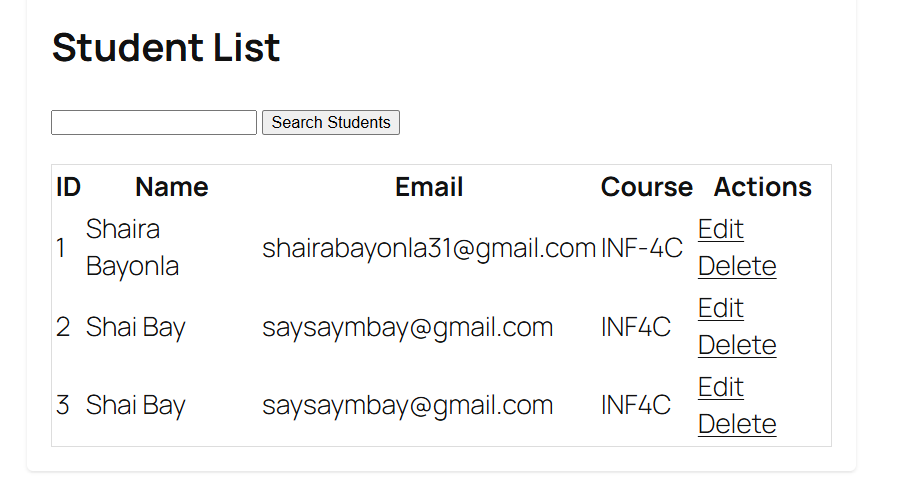Viewport: 908px width, 497px height.
Task: Delete the student with ID 3
Action: click(x=736, y=424)
